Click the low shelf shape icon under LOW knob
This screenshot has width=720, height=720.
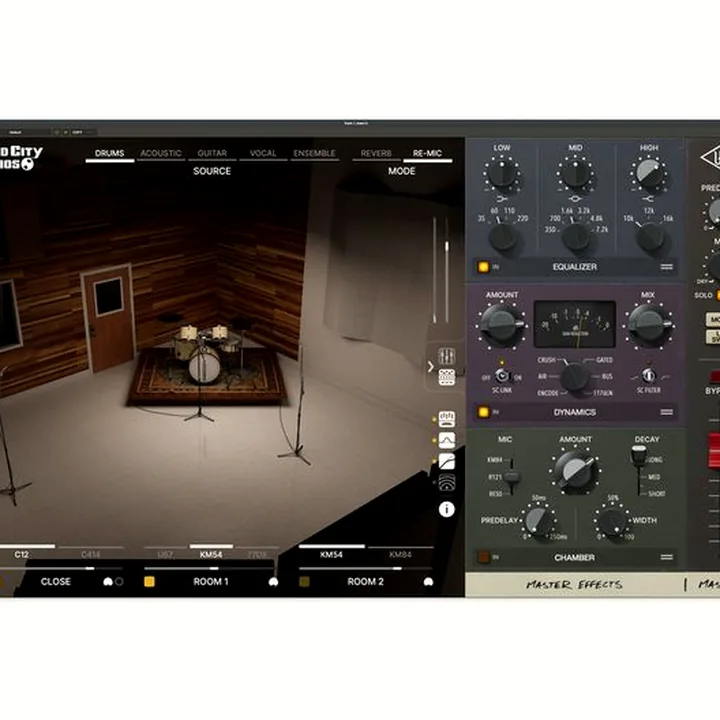[501, 198]
